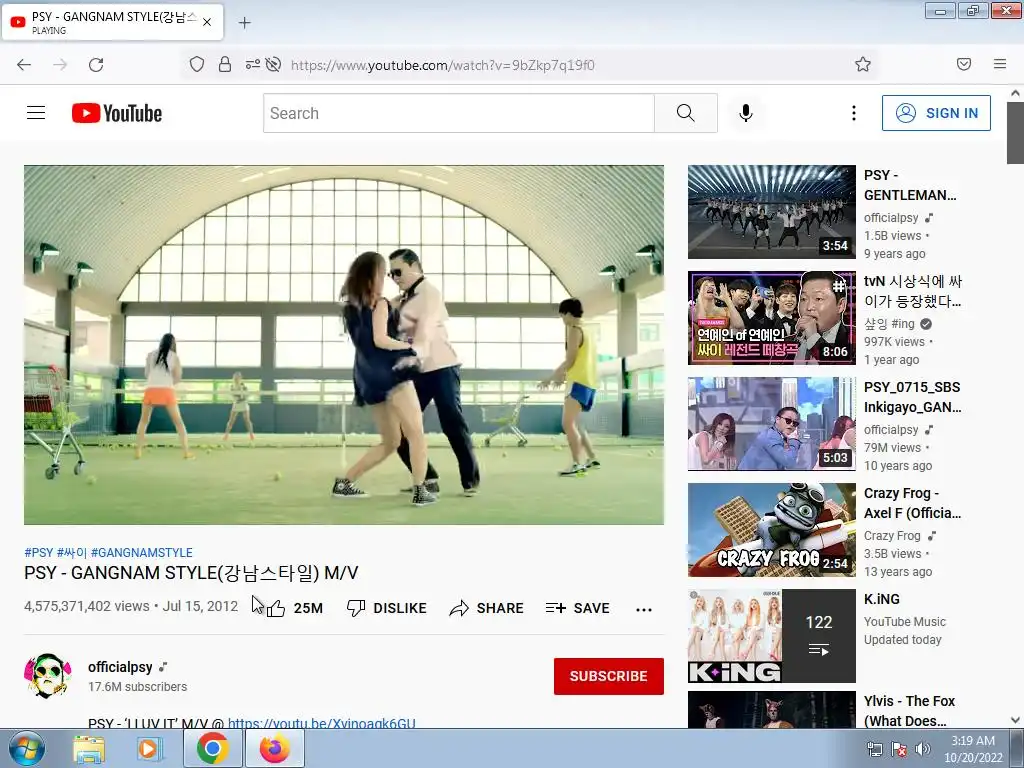Click the #PSY hashtag link
The height and width of the screenshot is (768, 1024).
point(39,552)
